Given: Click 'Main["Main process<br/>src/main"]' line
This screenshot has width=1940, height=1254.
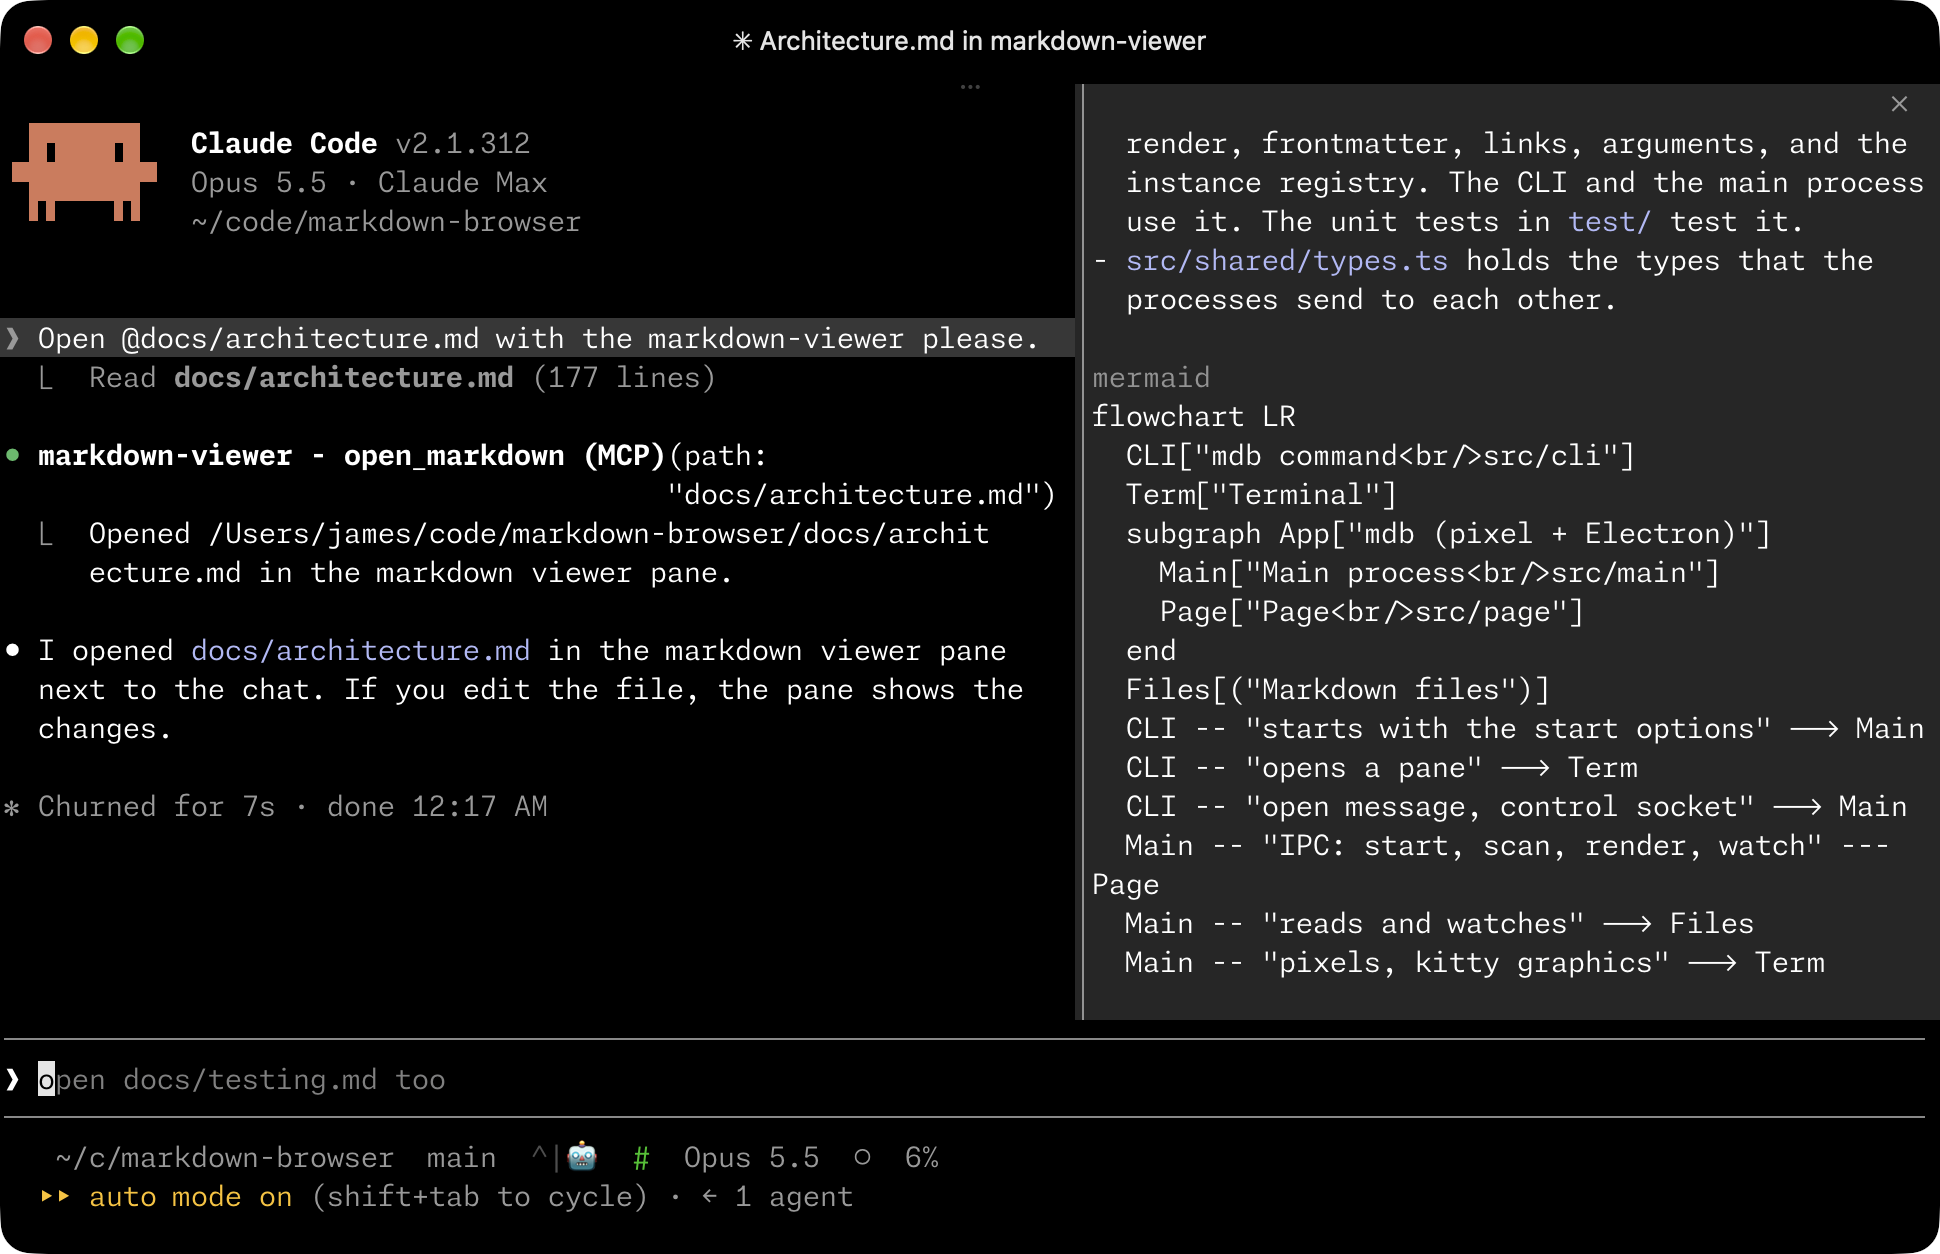Looking at the screenshot, I should pyautogui.click(x=1439, y=572).
